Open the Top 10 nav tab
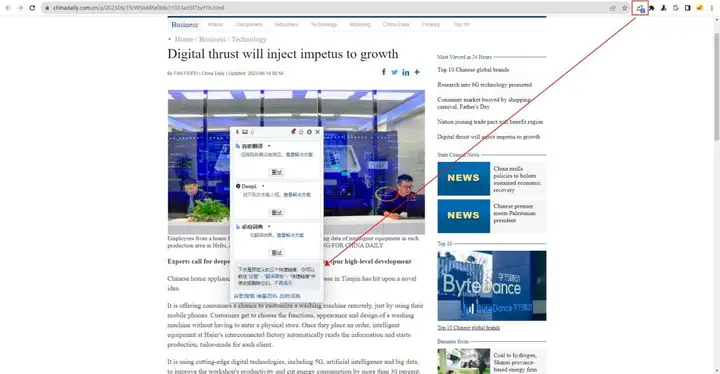Image resolution: width=720 pixels, height=374 pixels. point(461,24)
